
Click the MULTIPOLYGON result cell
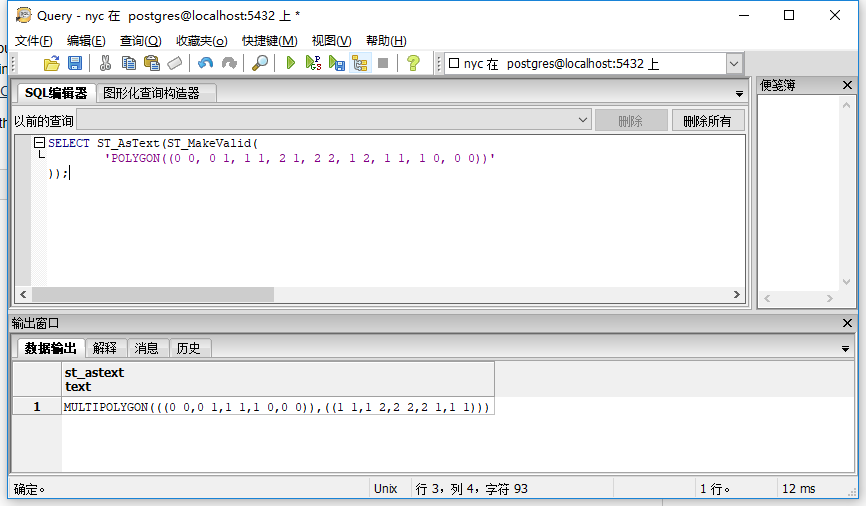(x=278, y=407)
